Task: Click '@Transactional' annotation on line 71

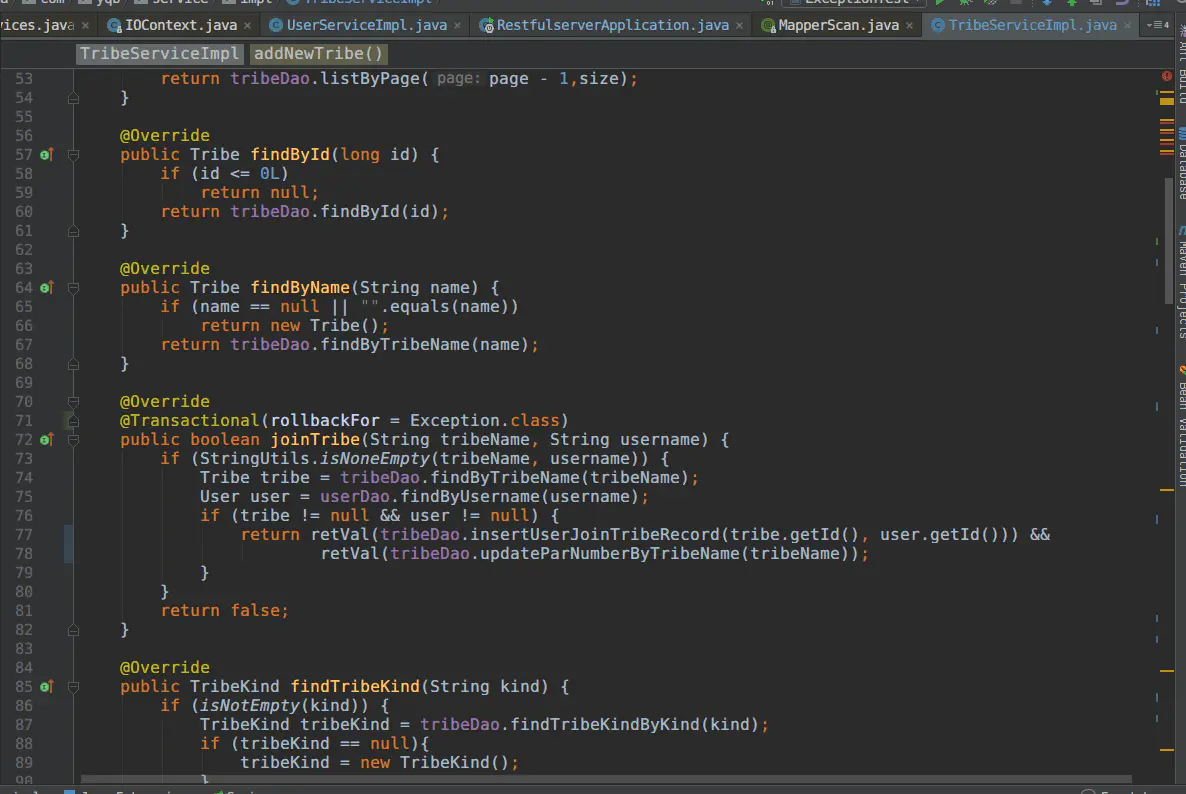Action: tap(190, 421)
